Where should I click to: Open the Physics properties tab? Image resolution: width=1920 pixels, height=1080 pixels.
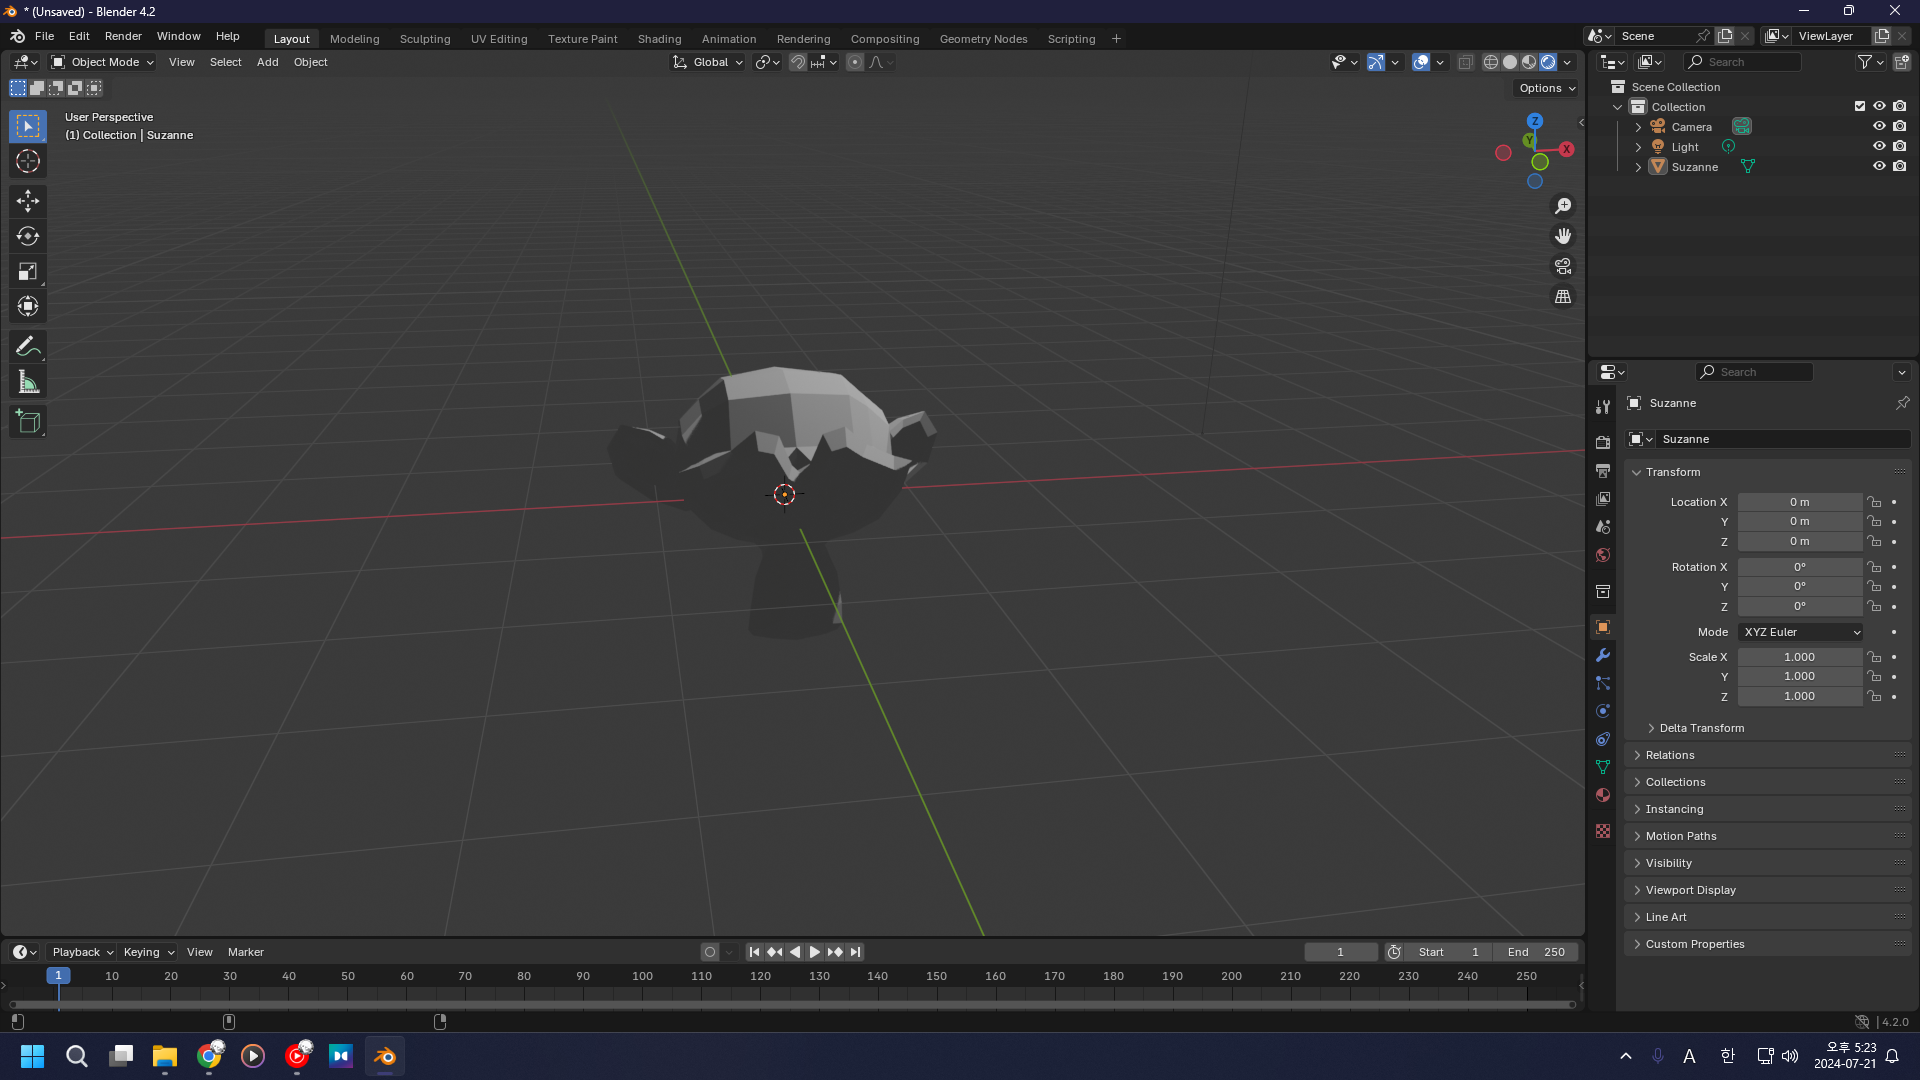(1603, 711)
